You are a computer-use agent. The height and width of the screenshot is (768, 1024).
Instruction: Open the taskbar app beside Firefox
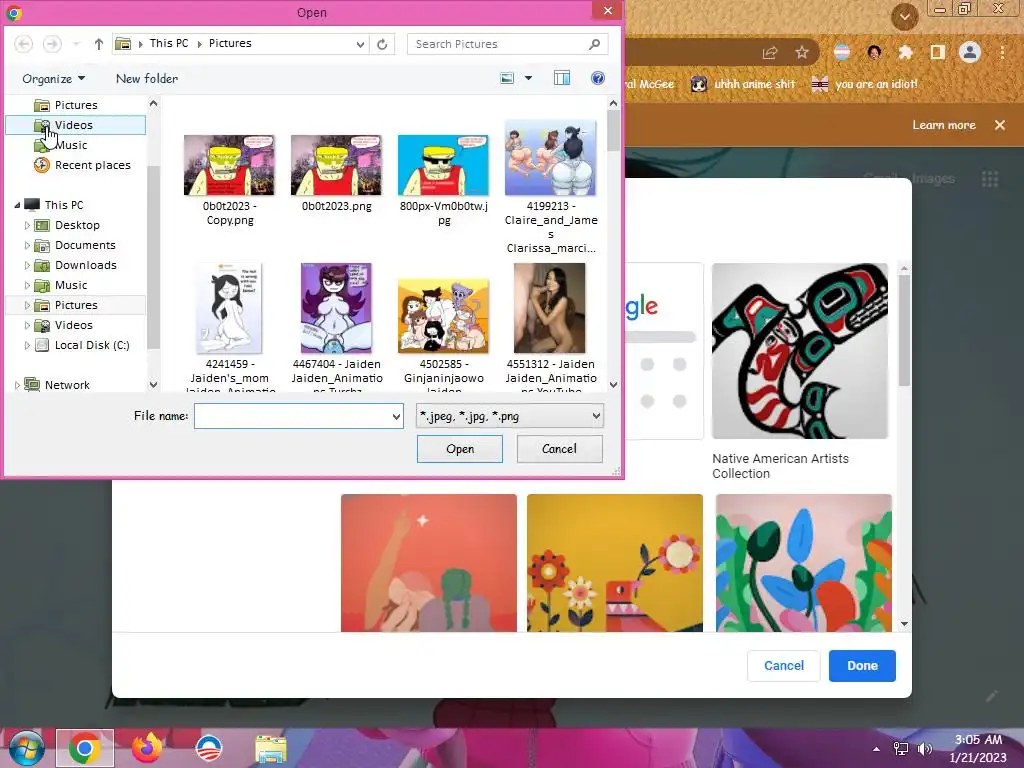(209, 748)
